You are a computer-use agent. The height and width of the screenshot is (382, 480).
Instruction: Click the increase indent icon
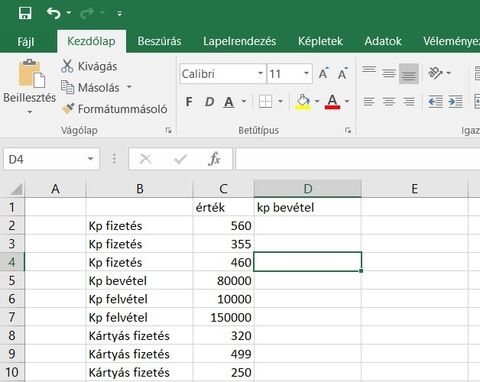(x=455, y=101)
